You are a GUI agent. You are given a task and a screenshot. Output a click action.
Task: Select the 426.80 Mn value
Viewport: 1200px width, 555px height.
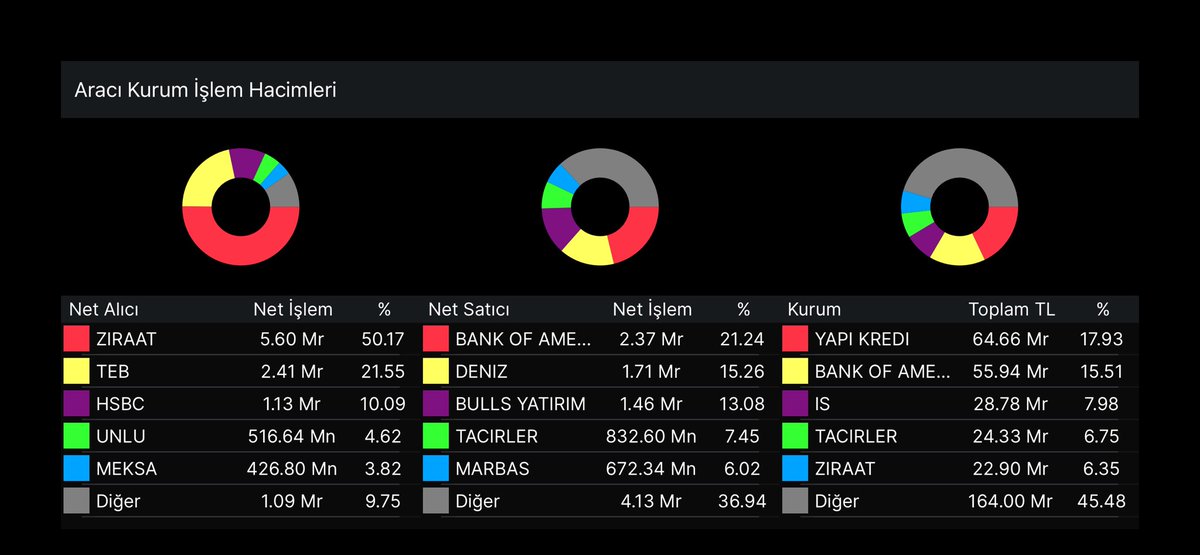[291, 469]
